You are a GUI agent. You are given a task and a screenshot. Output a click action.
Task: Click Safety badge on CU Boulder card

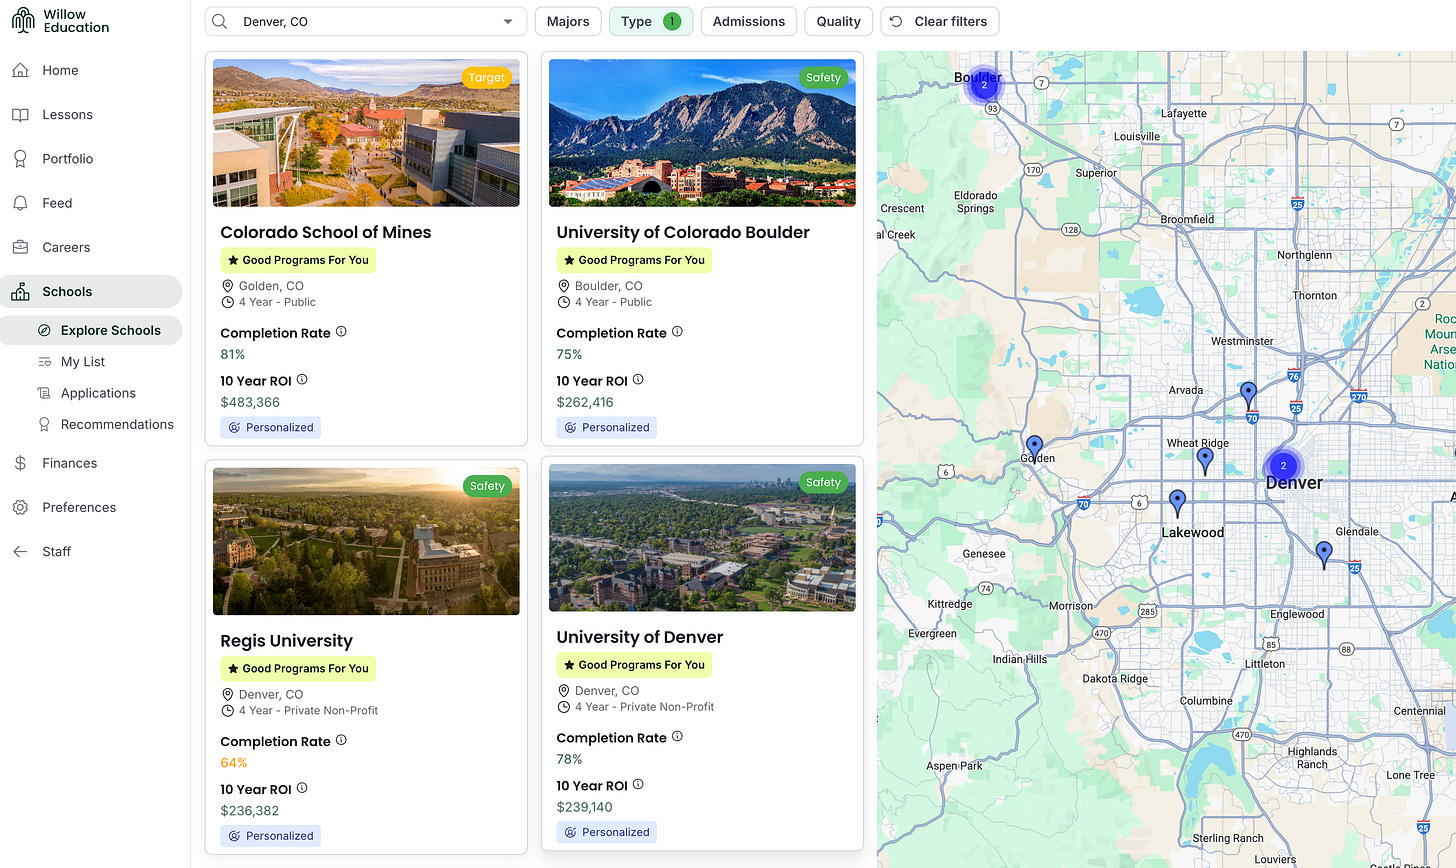(x=823, y=77)
